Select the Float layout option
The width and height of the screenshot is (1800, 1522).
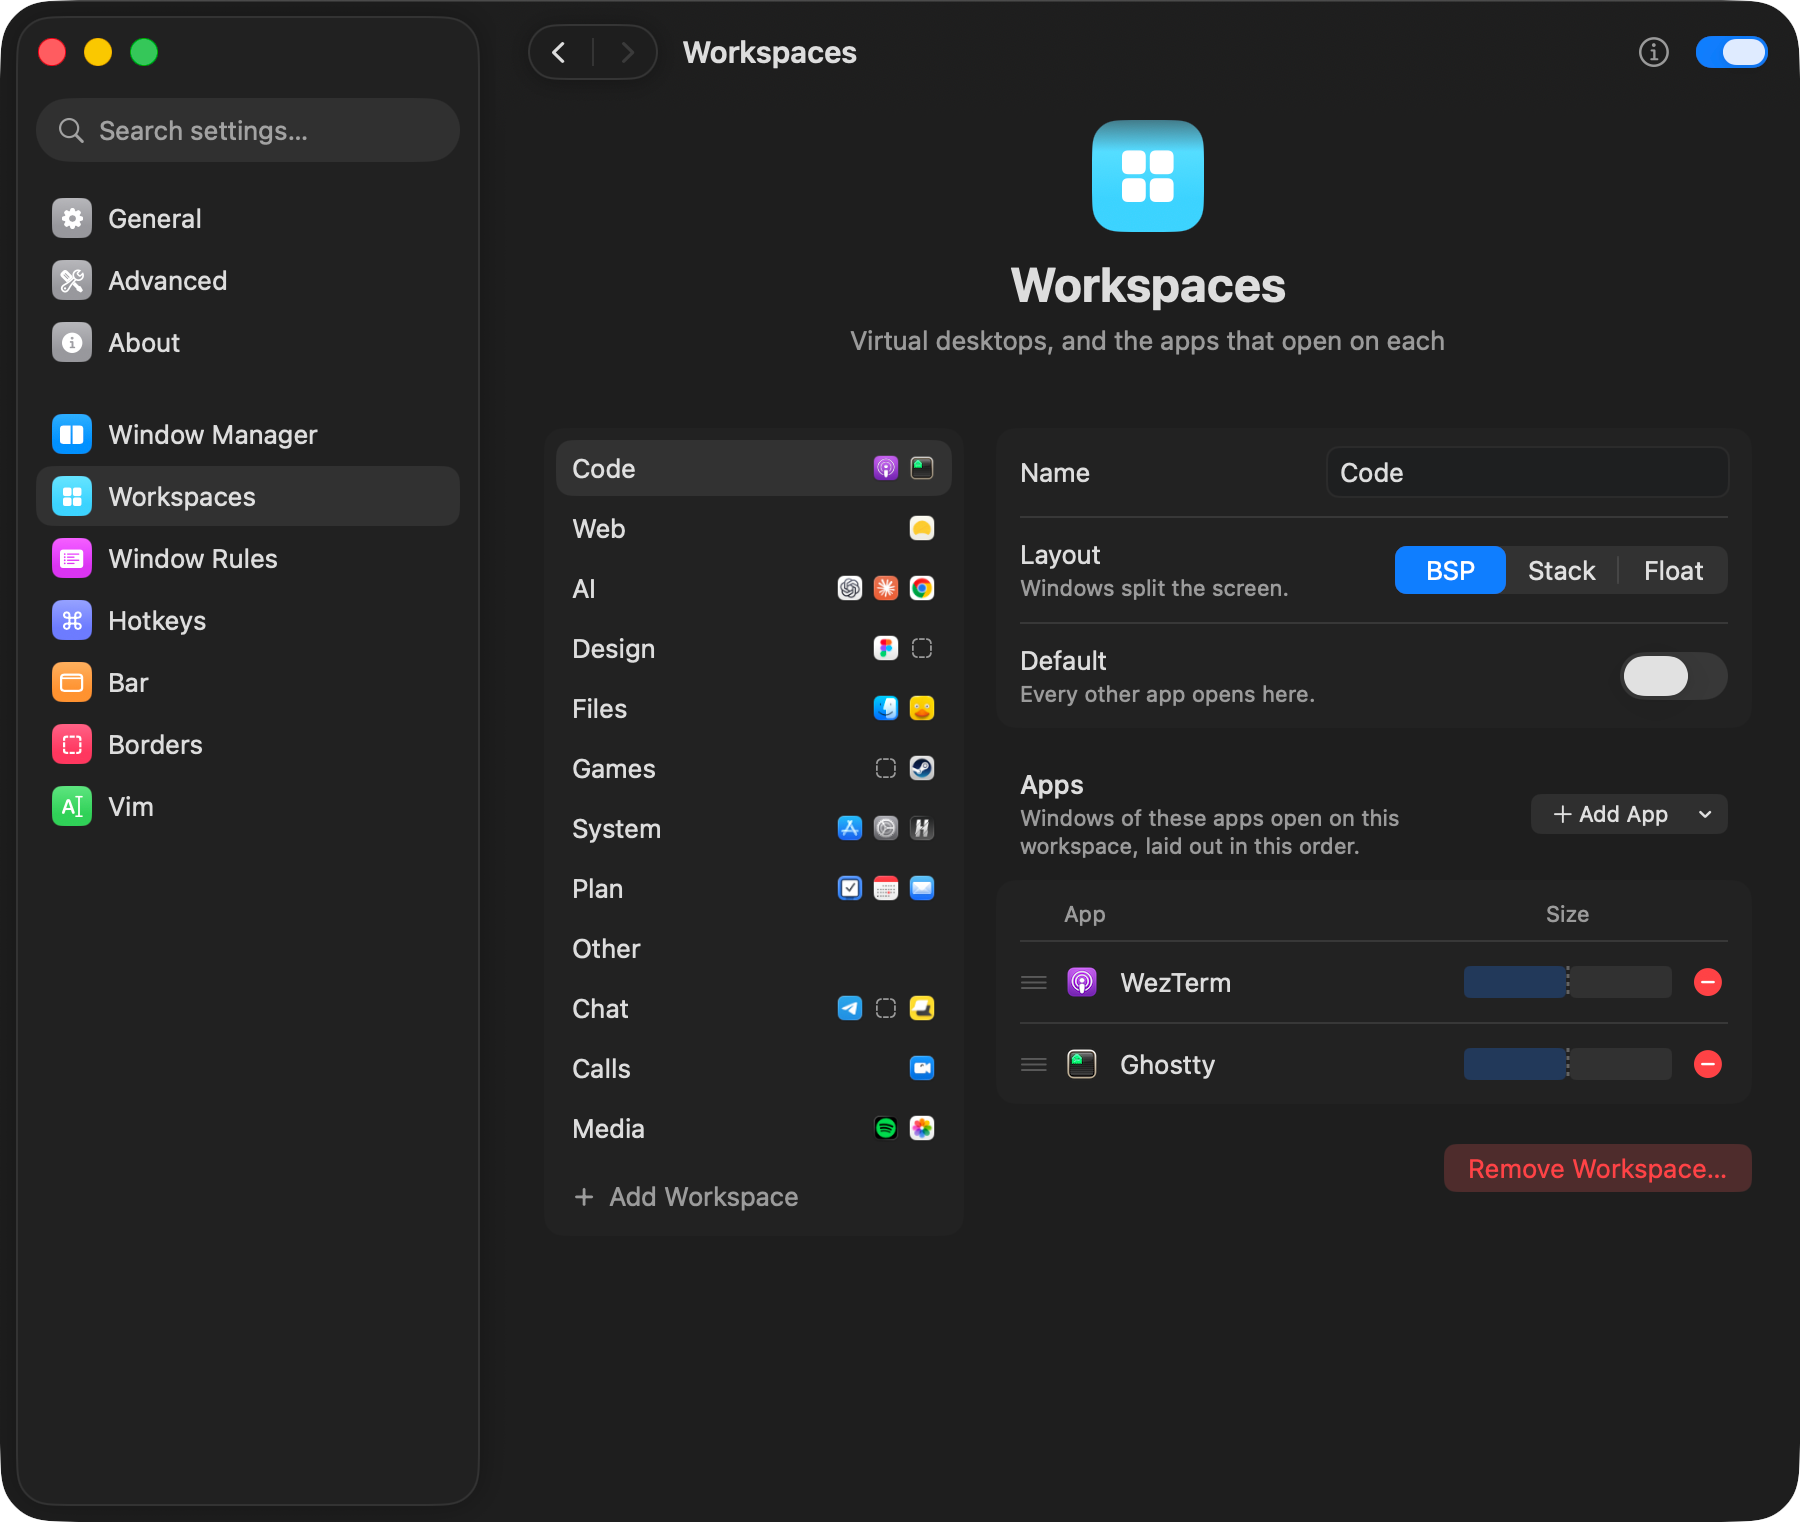1673,571
